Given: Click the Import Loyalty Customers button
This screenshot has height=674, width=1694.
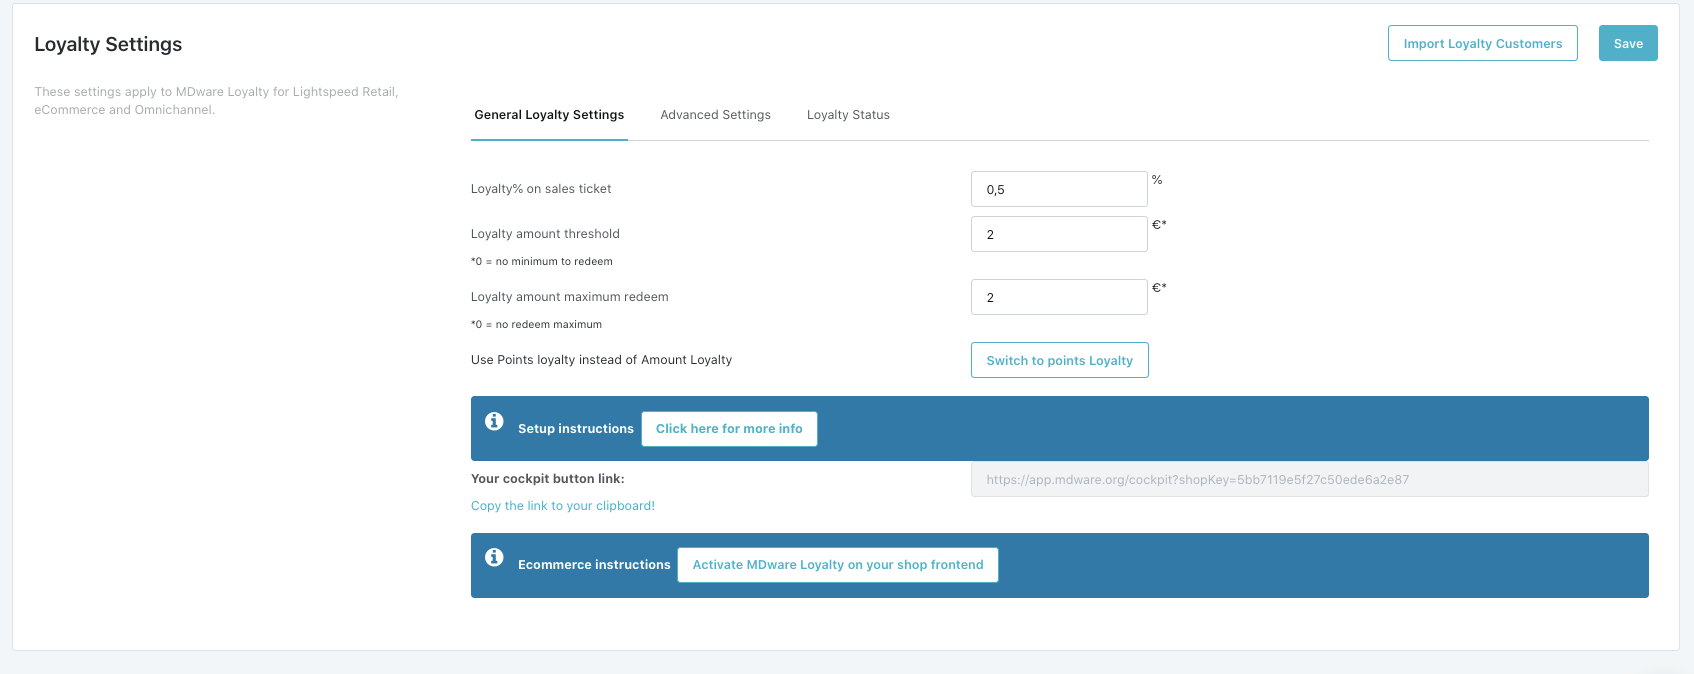Looking at the screenshot, I should point(1482,43).
